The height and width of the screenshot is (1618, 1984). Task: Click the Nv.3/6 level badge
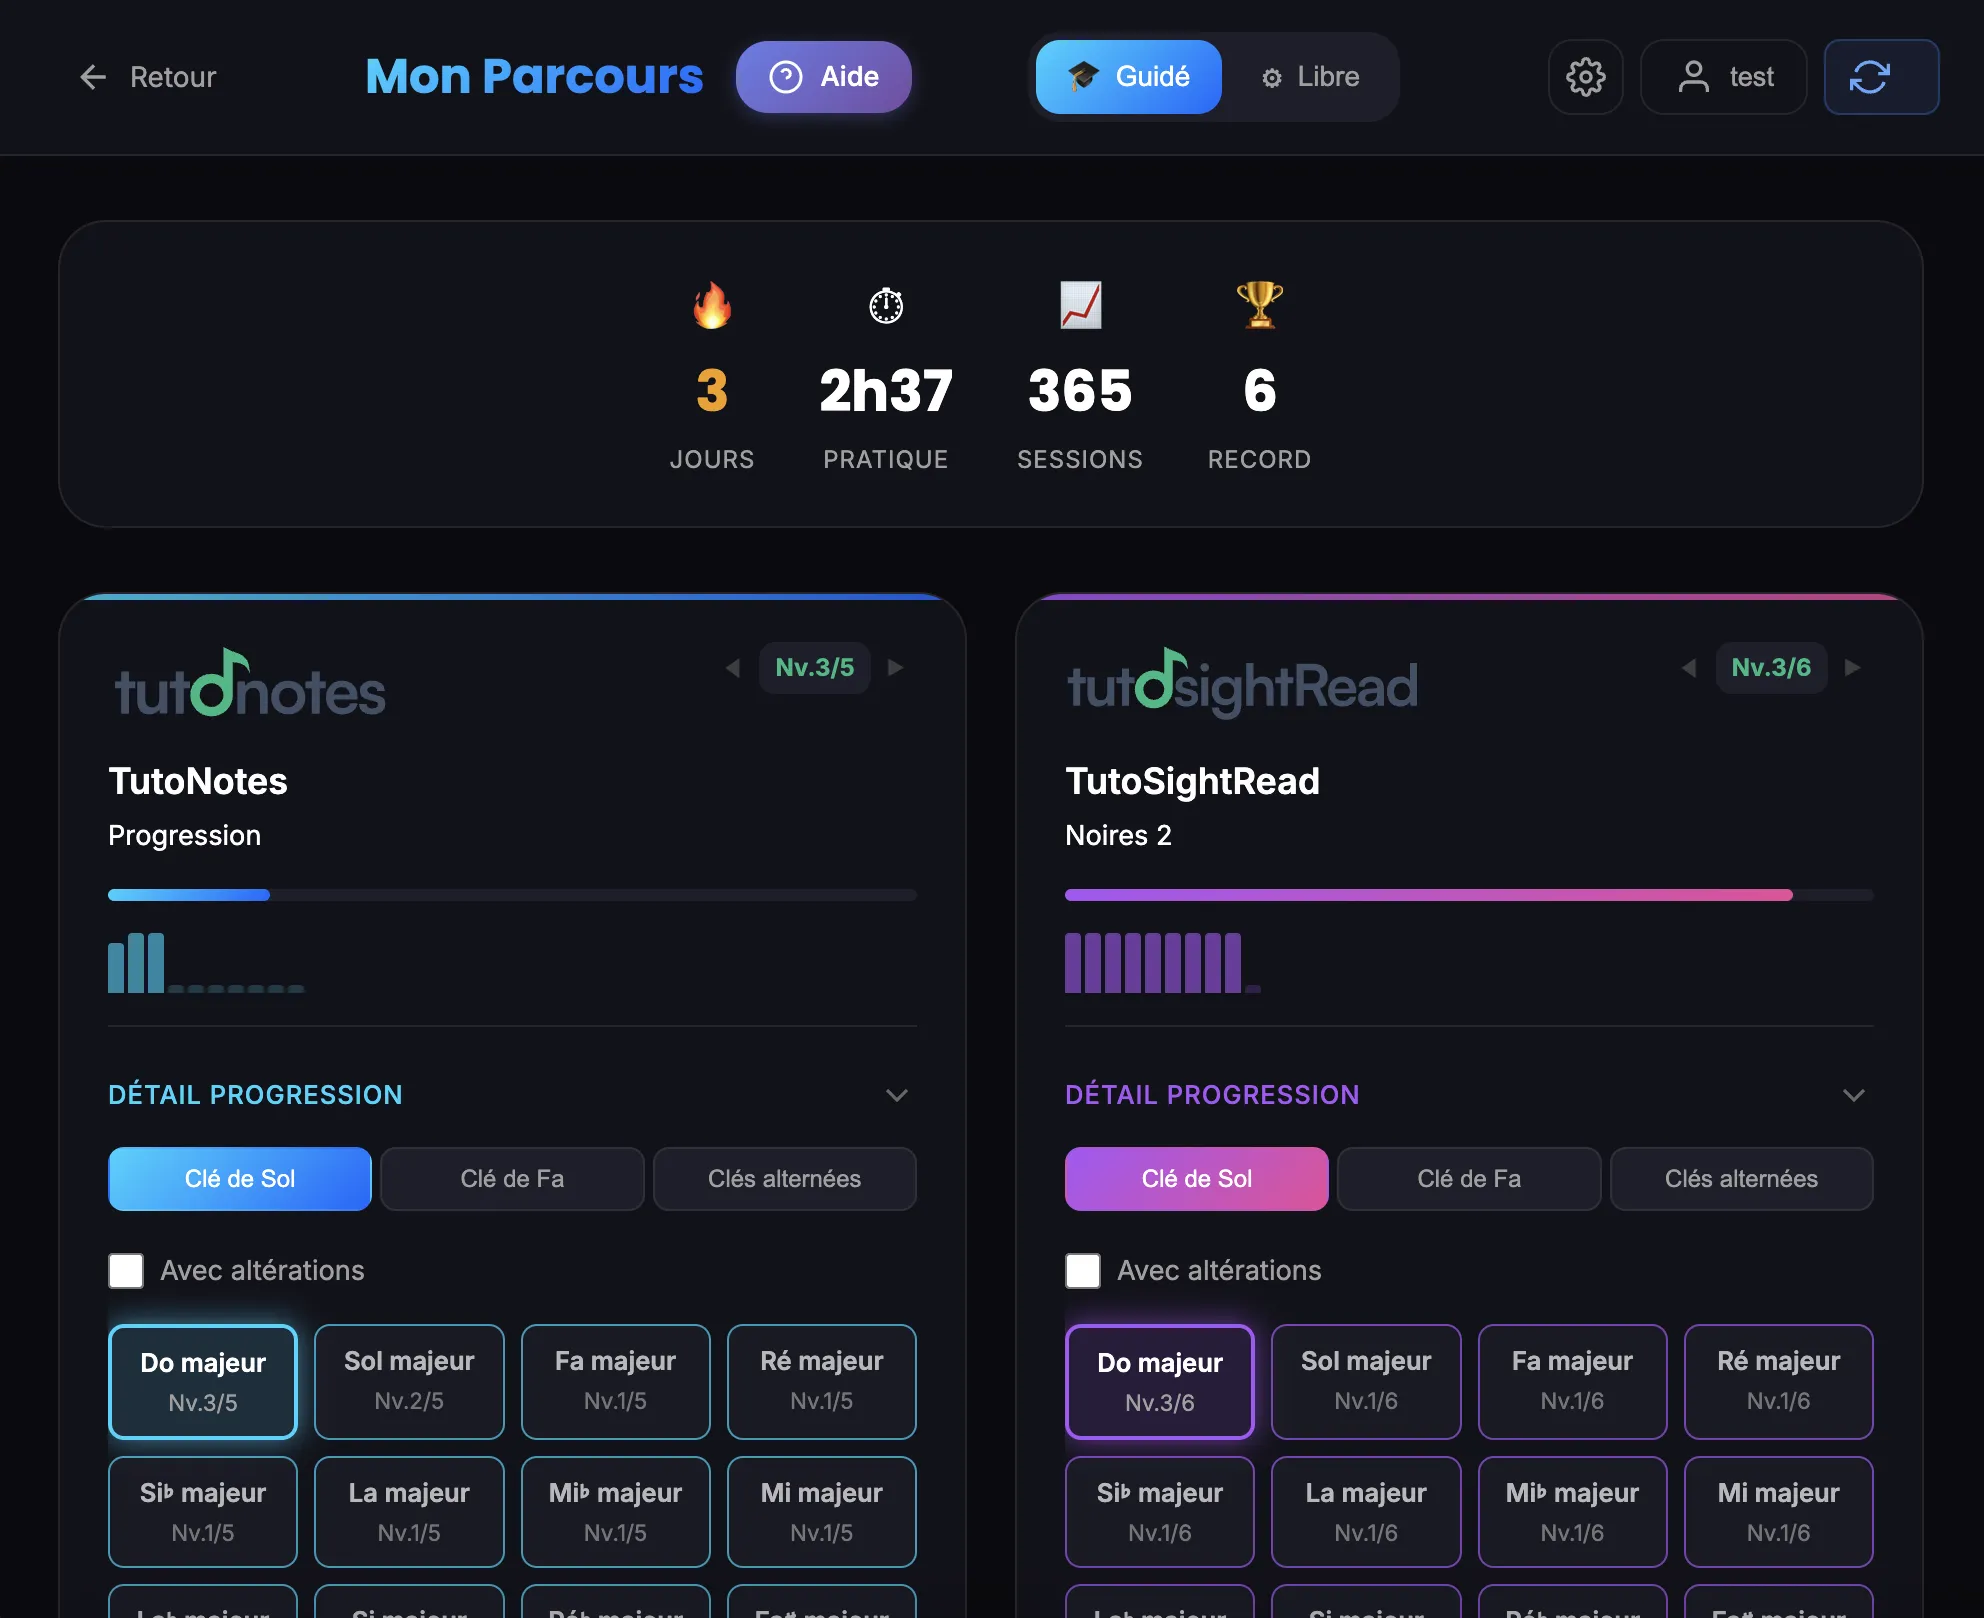pos(1771,668)
